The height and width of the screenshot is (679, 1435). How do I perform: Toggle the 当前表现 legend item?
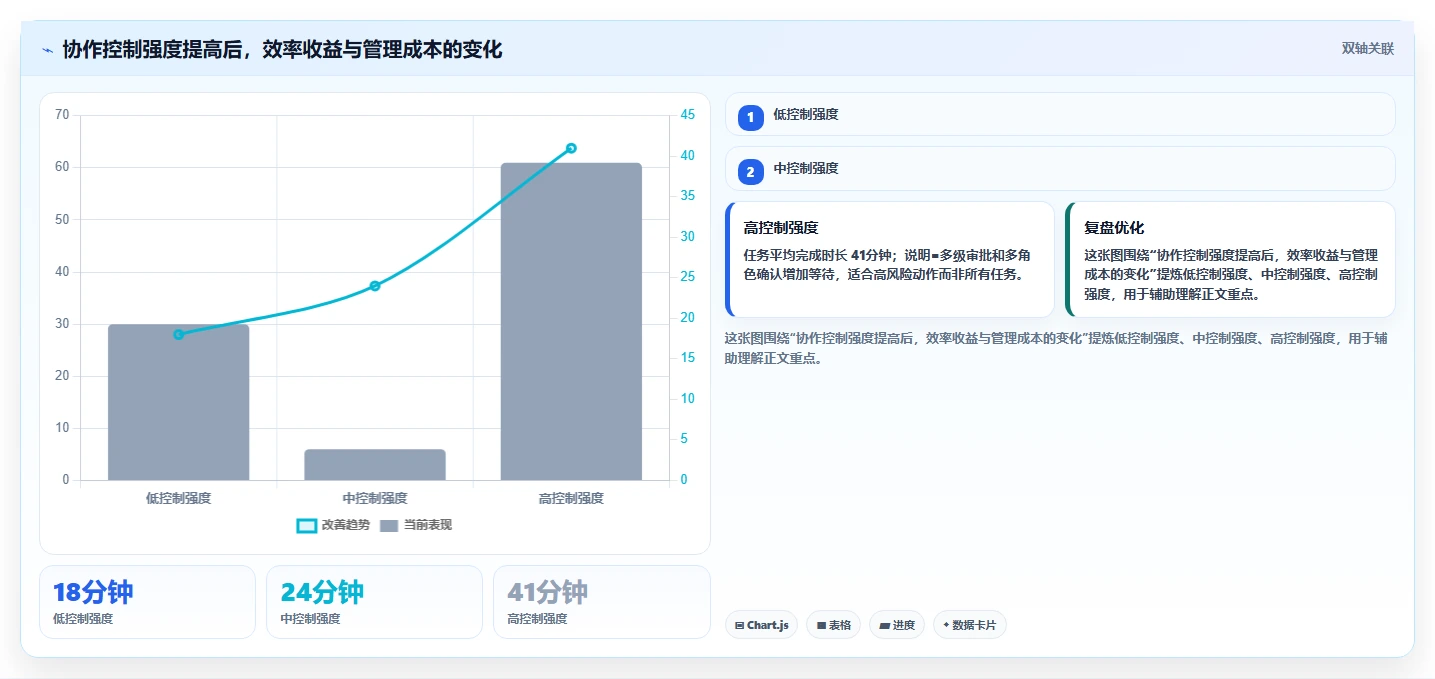(416, 525)
